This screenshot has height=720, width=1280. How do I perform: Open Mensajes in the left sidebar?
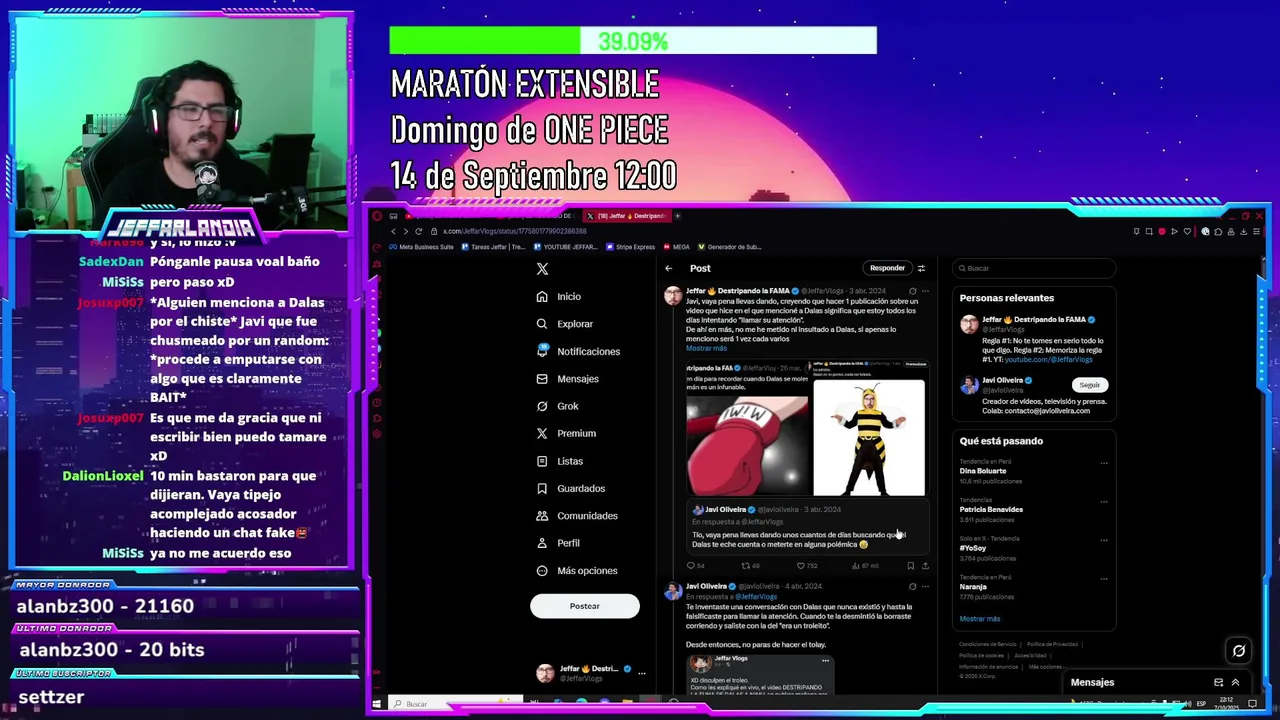click(567, 379)
